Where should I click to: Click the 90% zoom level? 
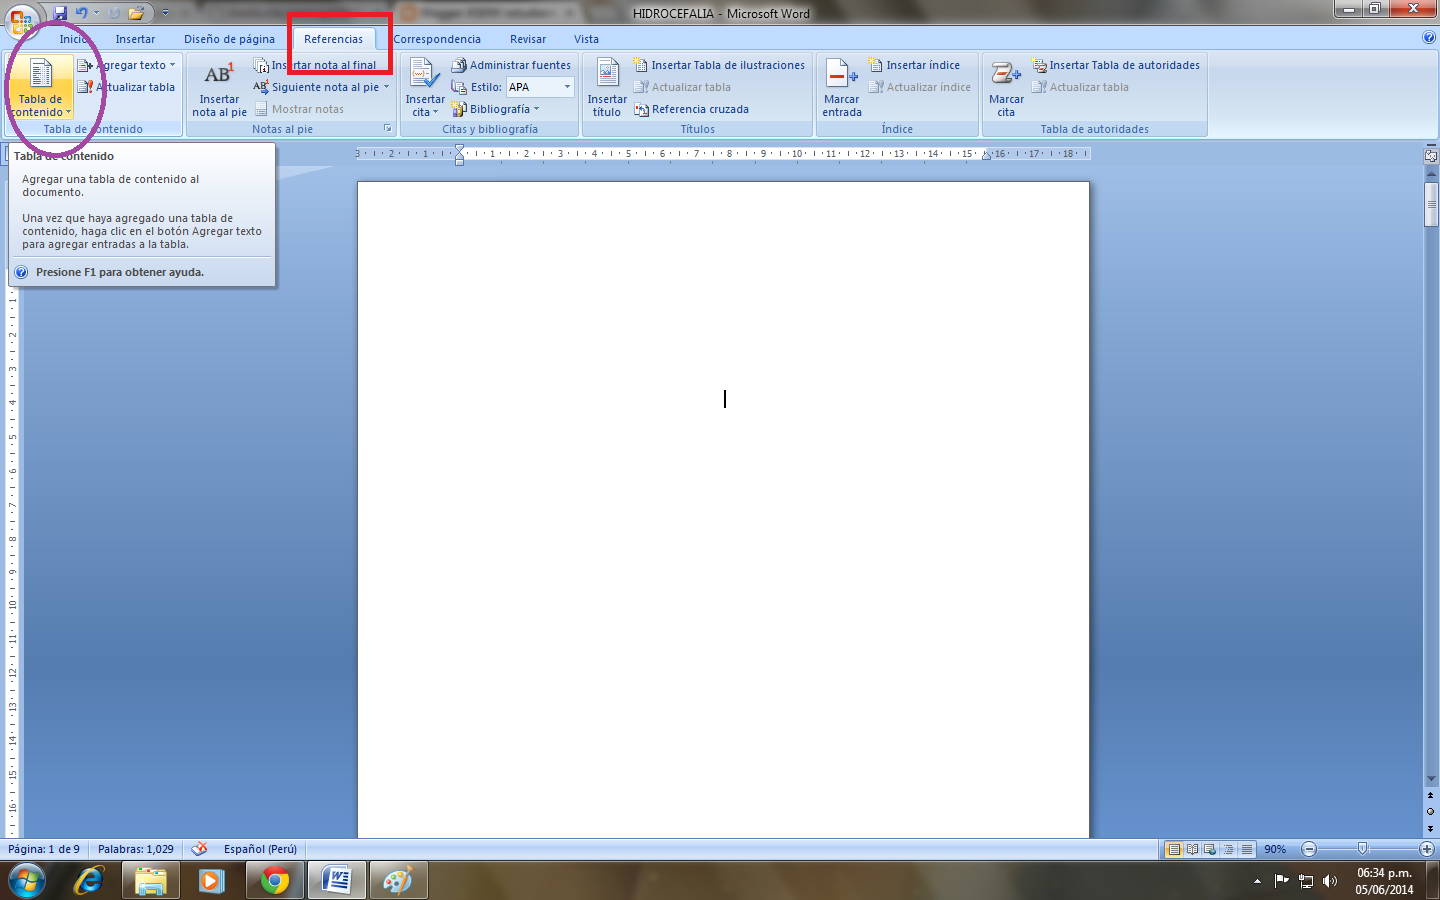click(x=1275, y=849)
